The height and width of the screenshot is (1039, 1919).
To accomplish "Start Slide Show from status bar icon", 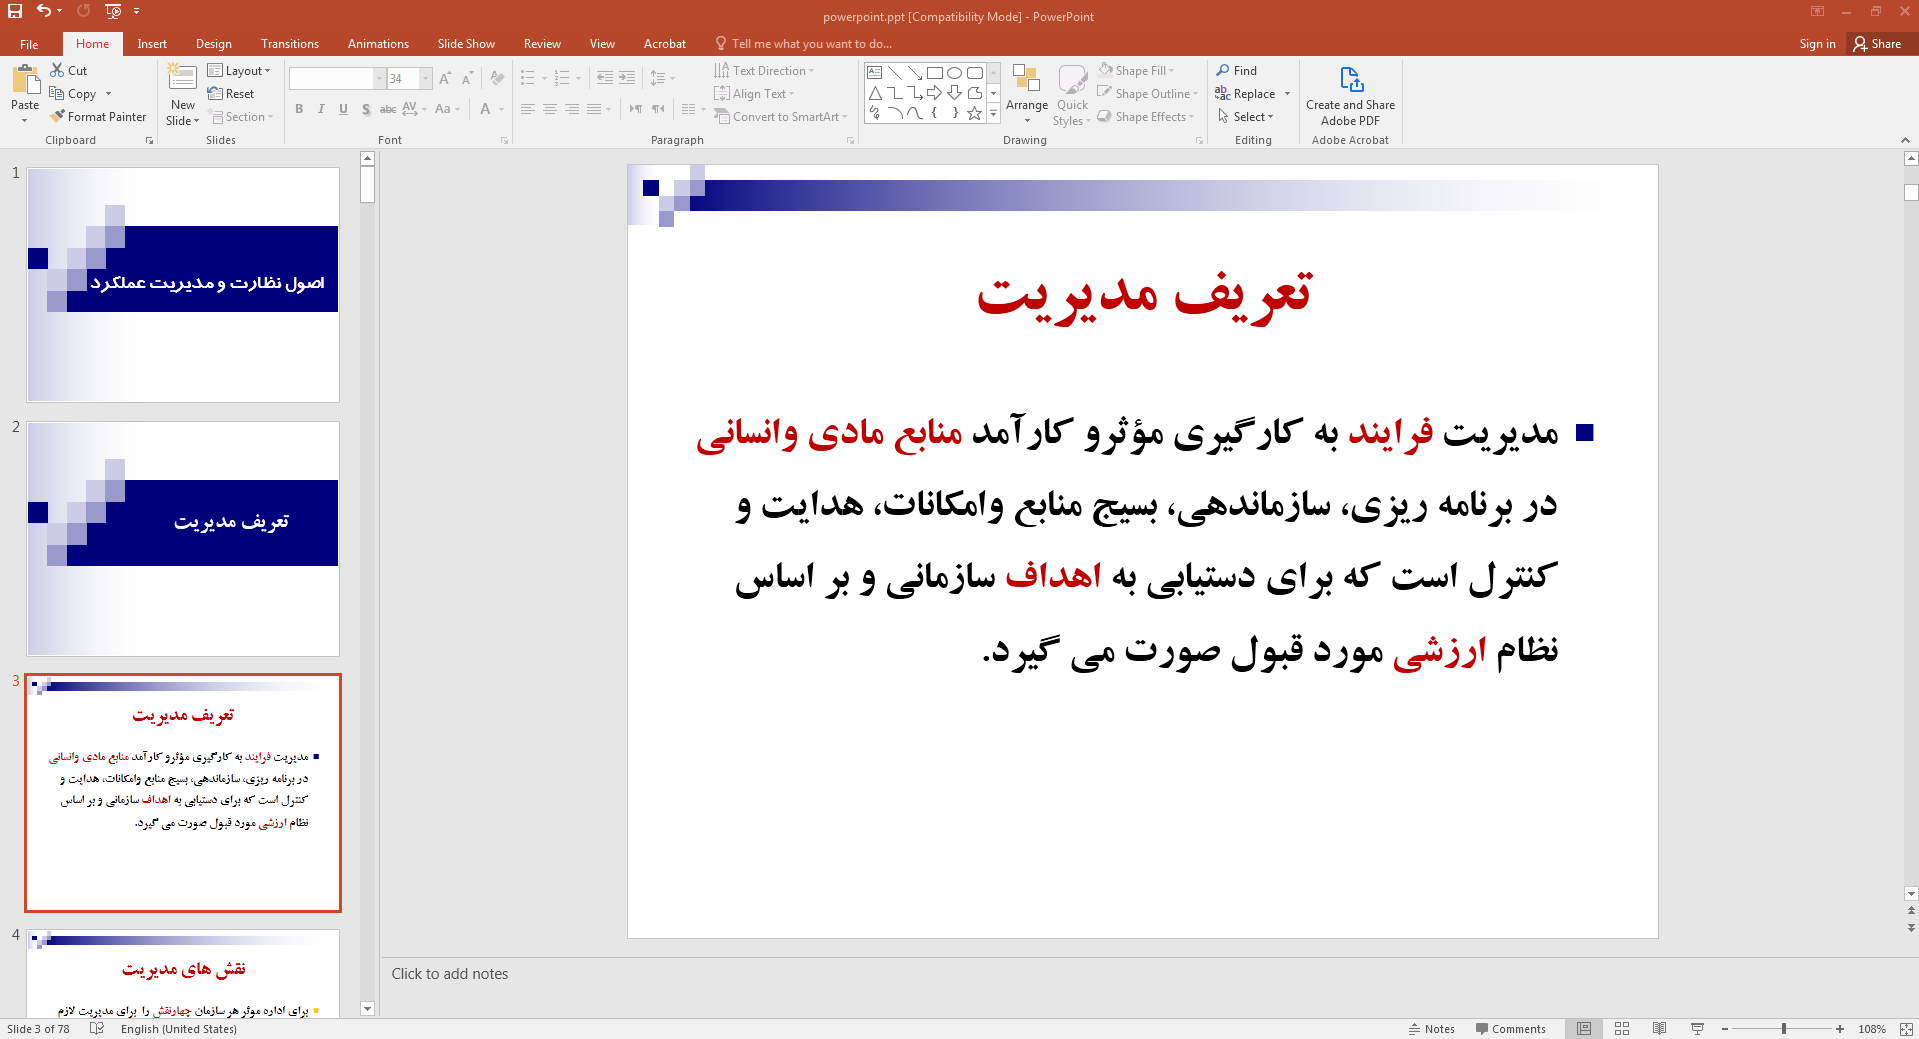I will click(x=1697, y=1029).
